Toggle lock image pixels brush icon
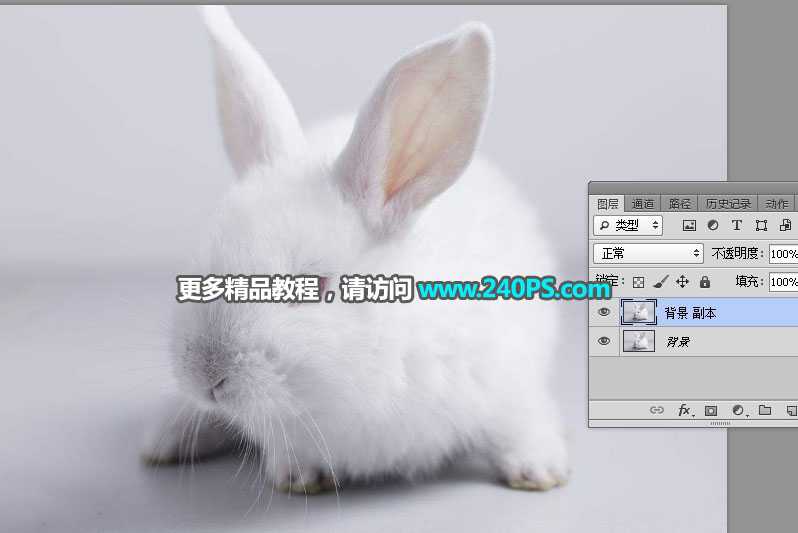798x533 pixels. coord(661,282)
